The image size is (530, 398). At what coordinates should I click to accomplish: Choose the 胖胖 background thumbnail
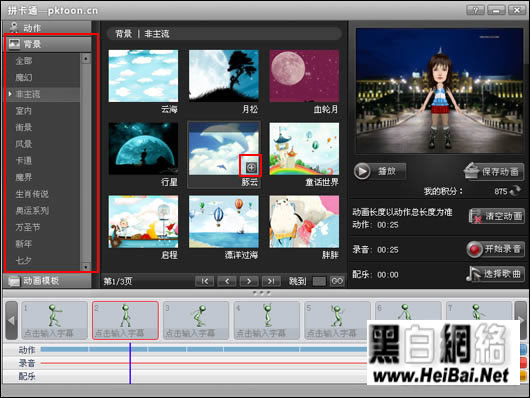pyautogui.click(x=304, y=221)
